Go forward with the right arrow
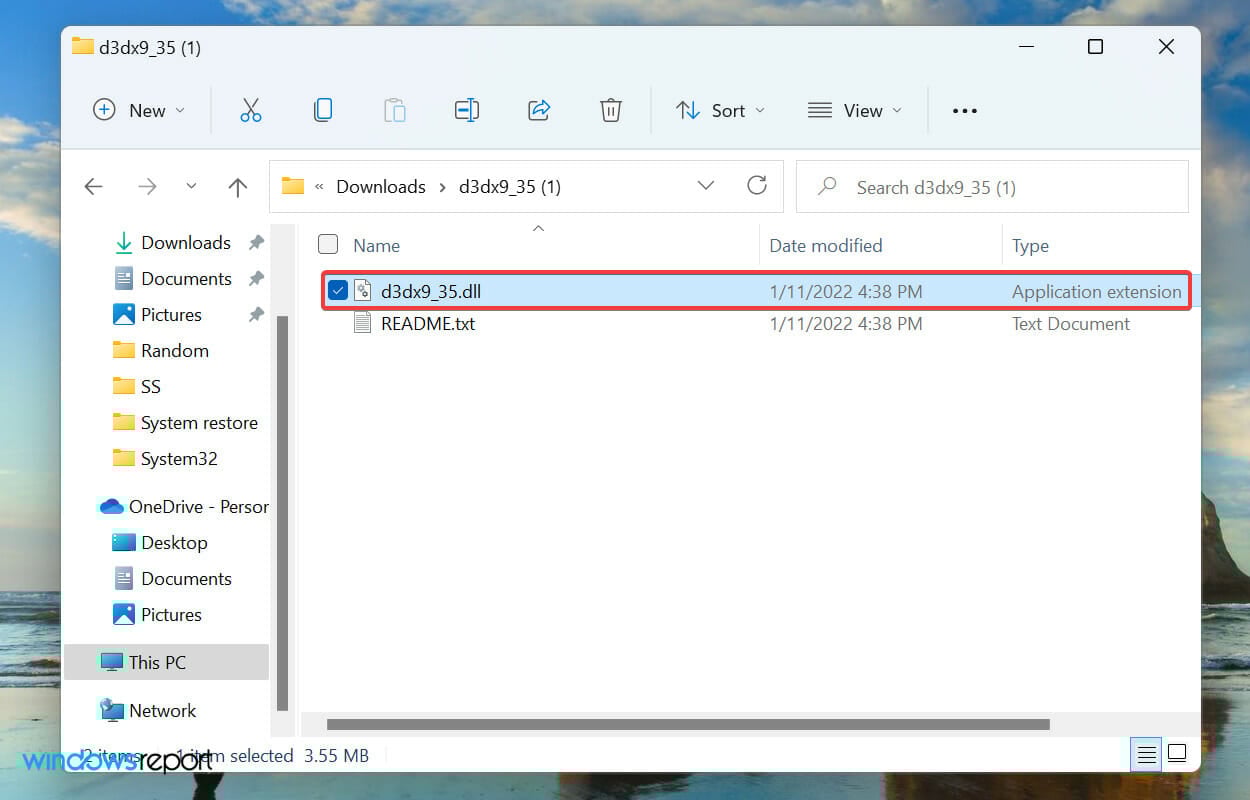Image resolution: width=1250 pixels, height=800 pixels. point(147,187)
